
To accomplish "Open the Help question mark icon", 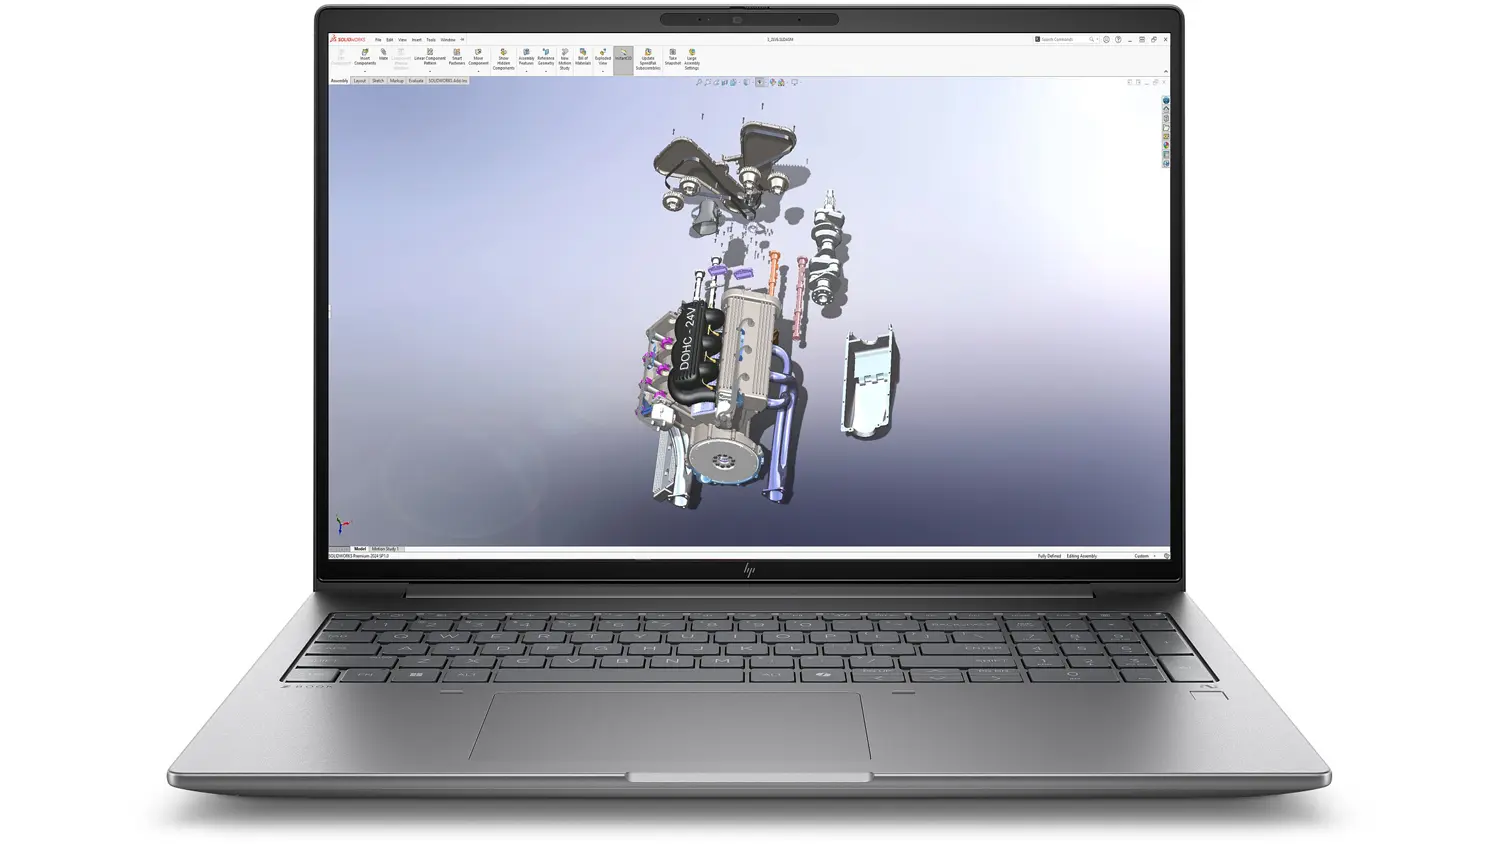I will [1118, 39].
